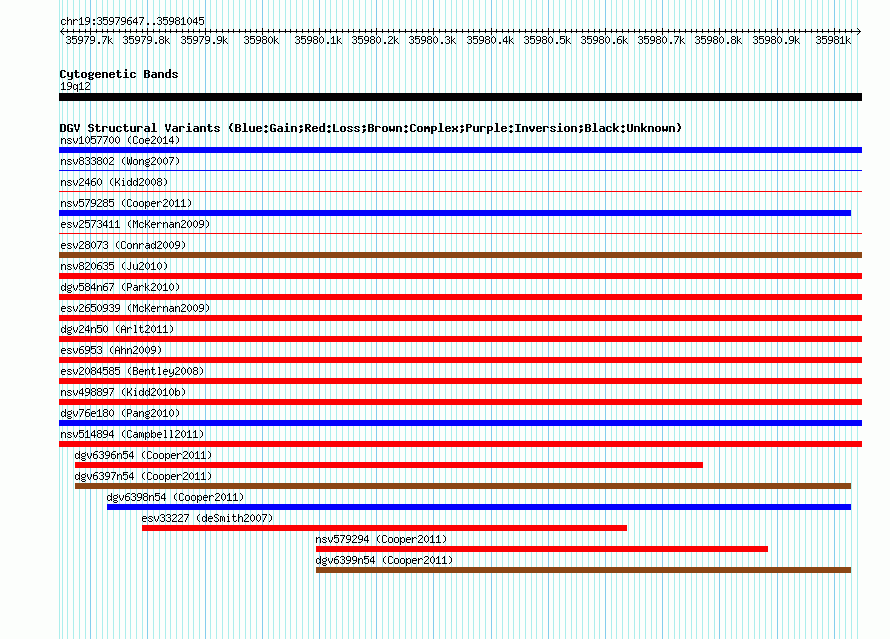Select the nsv579294 red bar
The height and width of the screenshot is (639, 890).
click(542, 549)
